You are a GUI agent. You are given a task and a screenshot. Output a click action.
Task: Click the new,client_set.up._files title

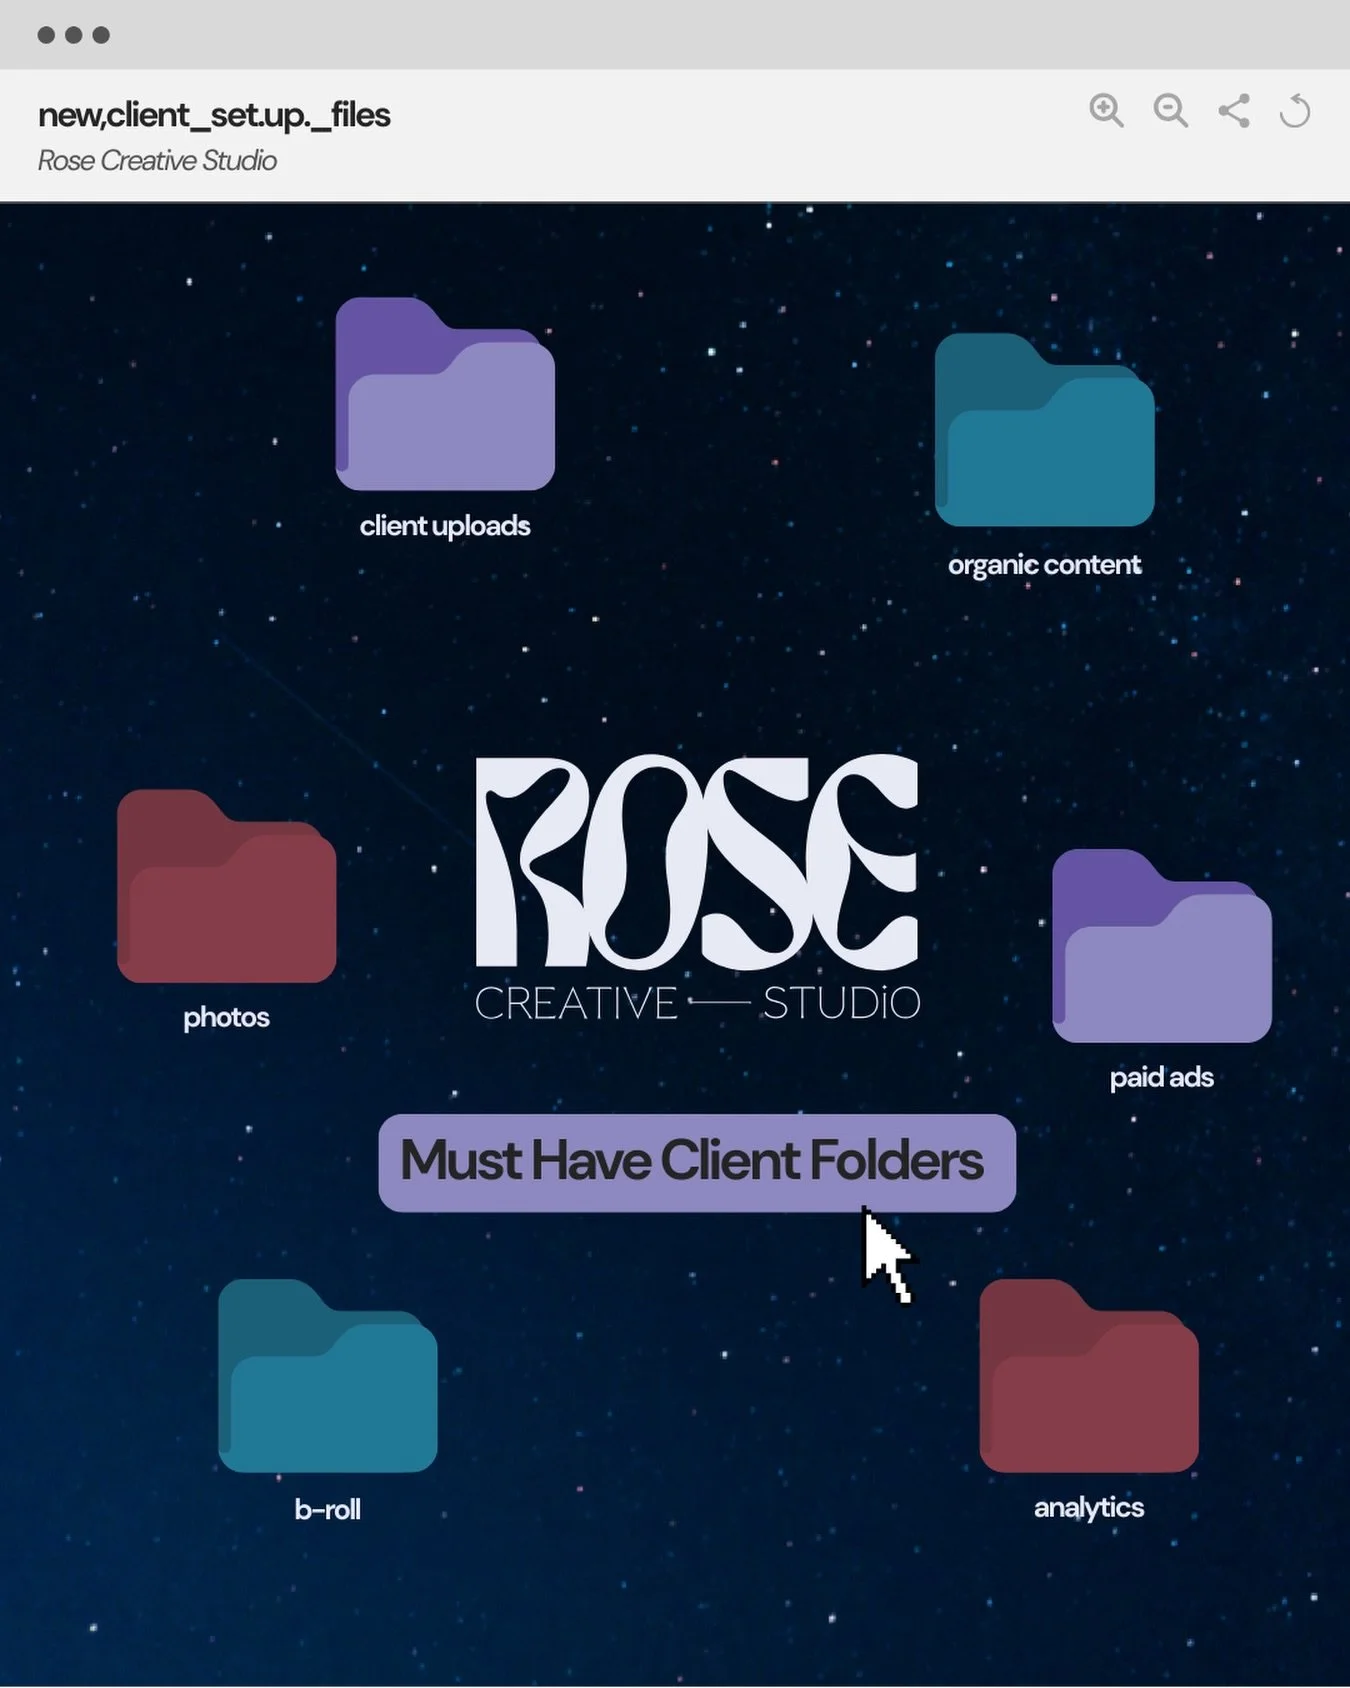point(214,116)
